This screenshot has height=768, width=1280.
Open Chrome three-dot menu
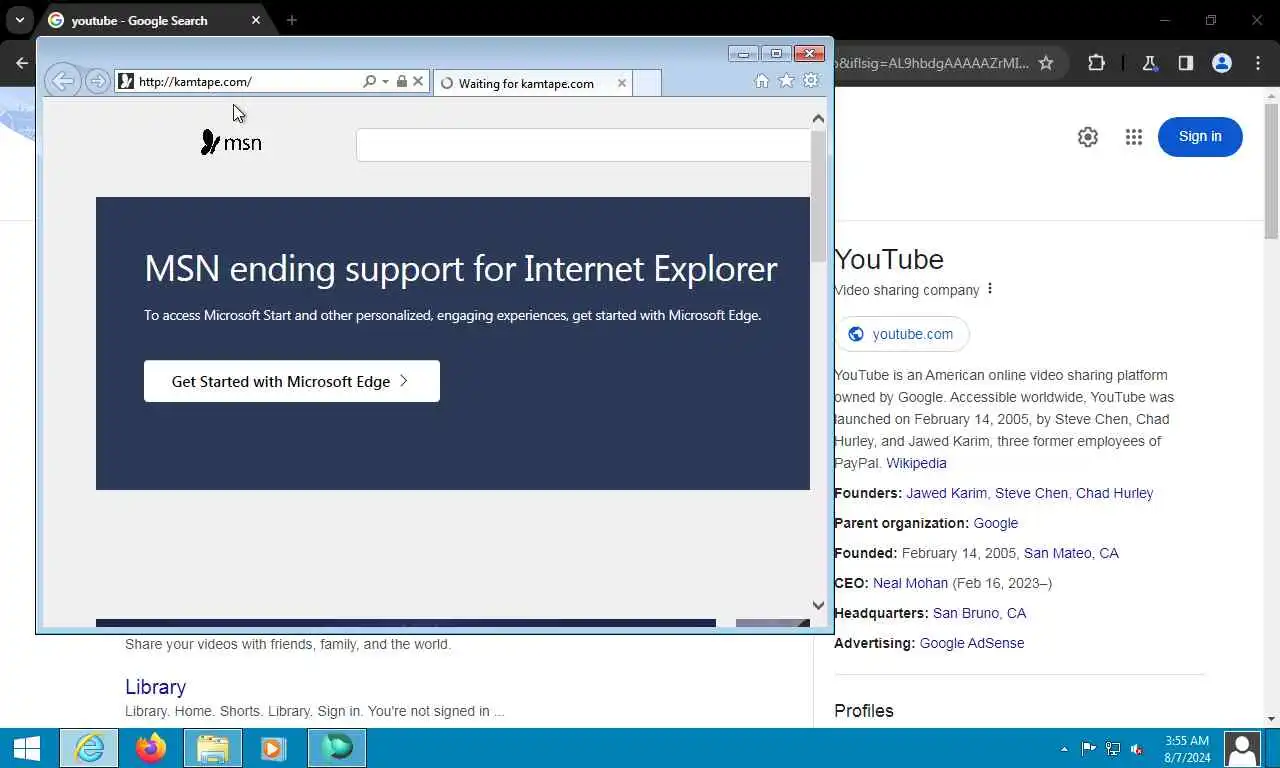click(1257, 63)
